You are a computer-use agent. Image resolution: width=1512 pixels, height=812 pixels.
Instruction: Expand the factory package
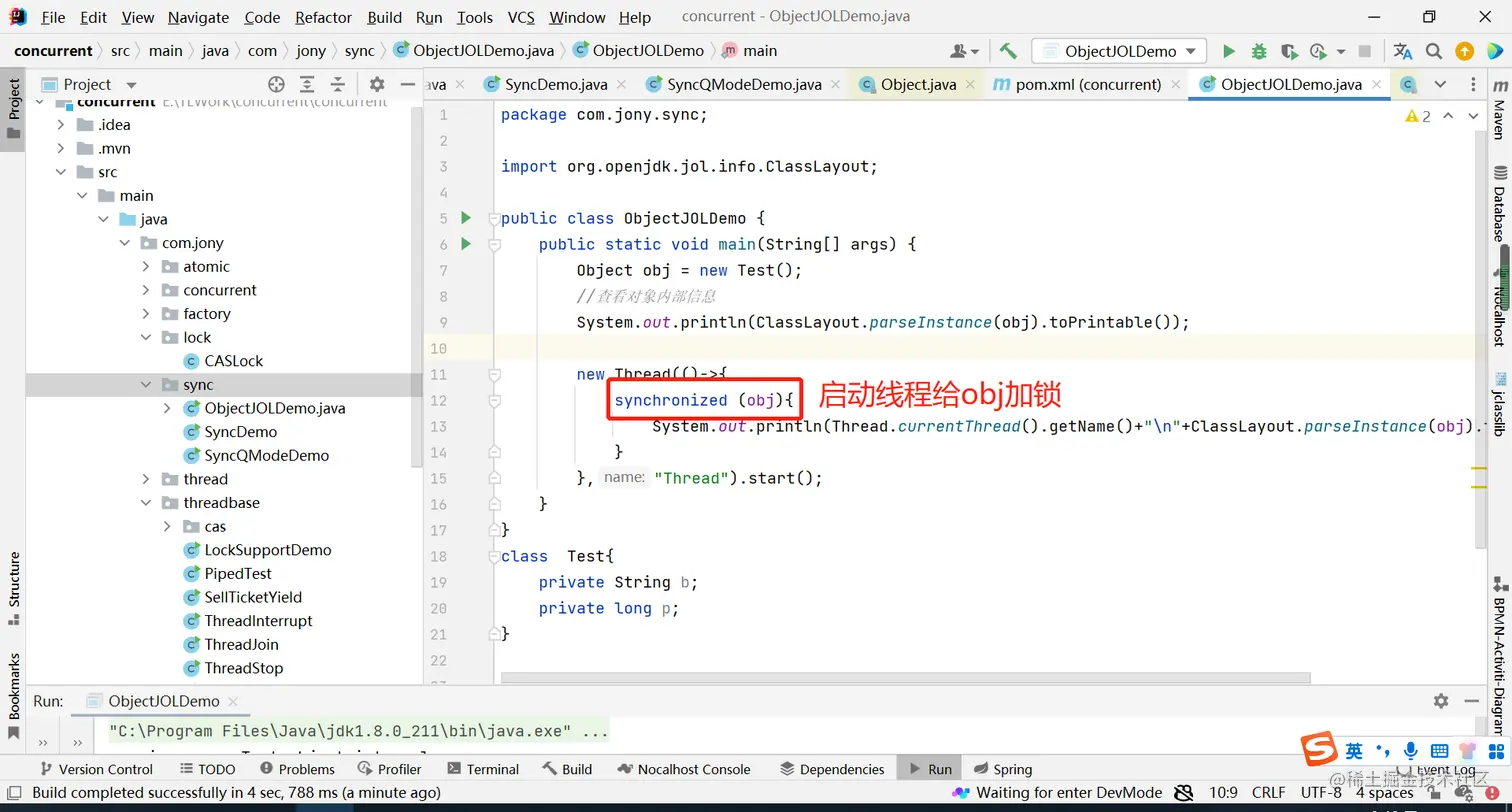coord(146,314)
